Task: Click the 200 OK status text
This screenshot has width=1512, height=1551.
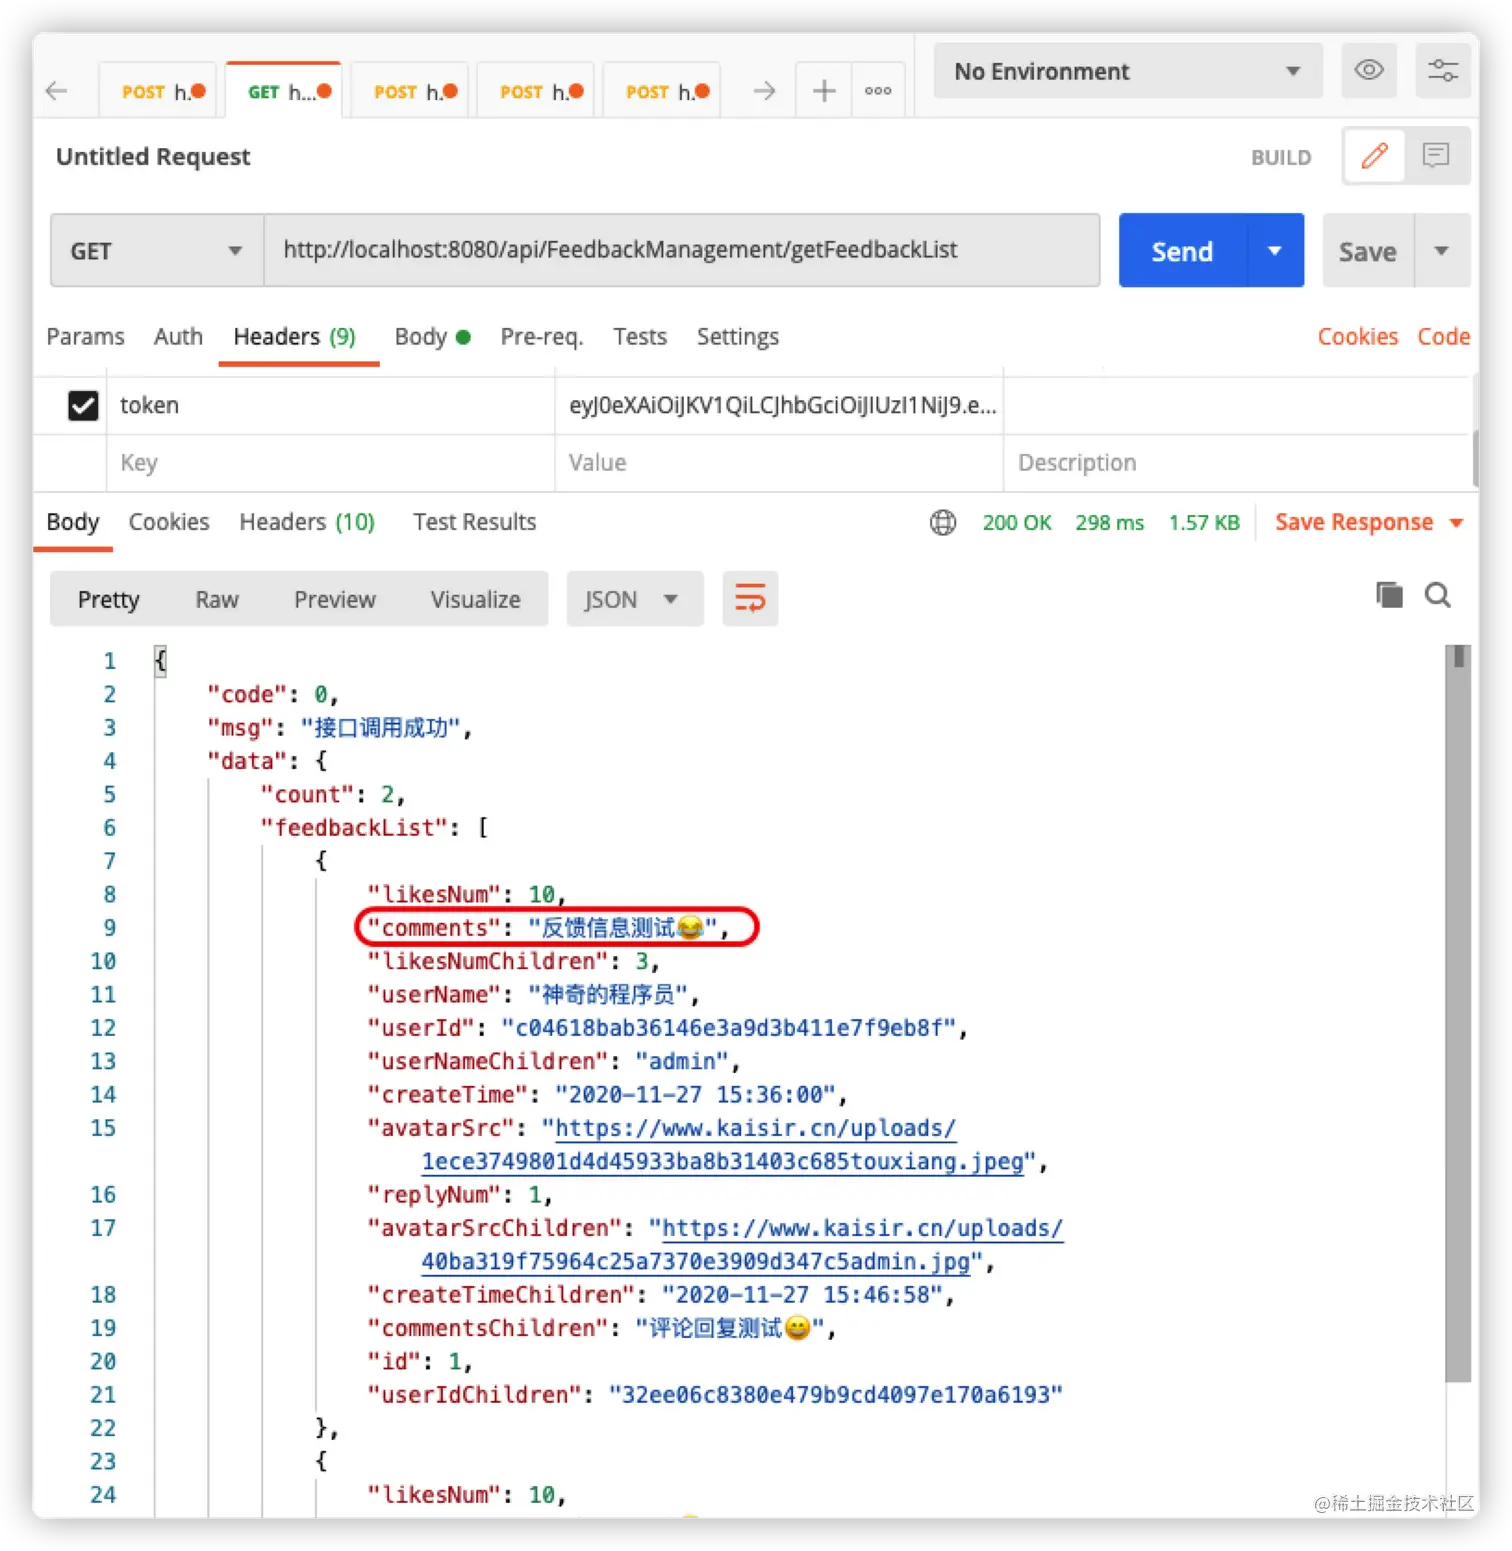Action: pyautogui.click(x=1017, y=522)
